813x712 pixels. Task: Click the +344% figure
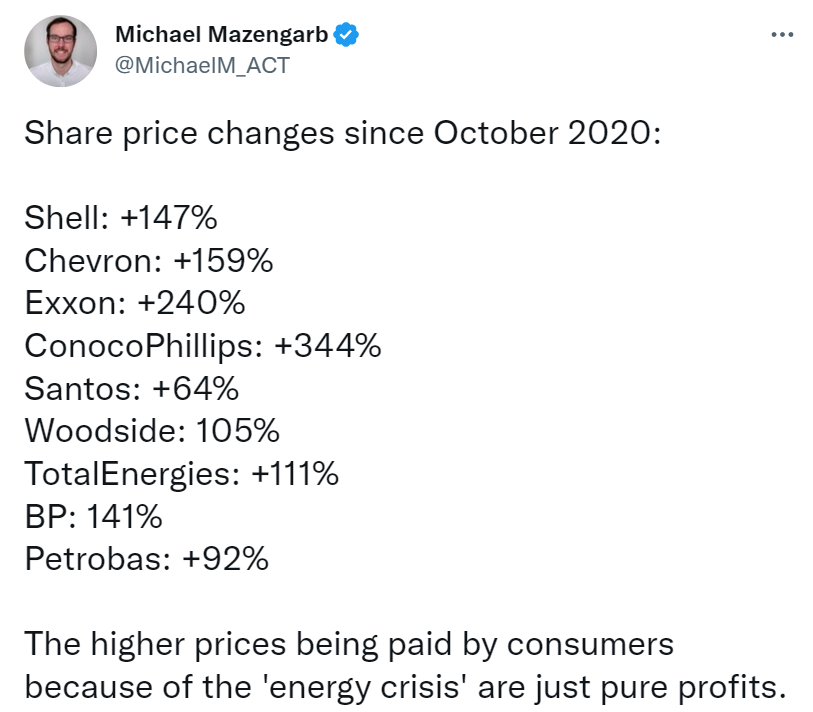click(328, 345)
